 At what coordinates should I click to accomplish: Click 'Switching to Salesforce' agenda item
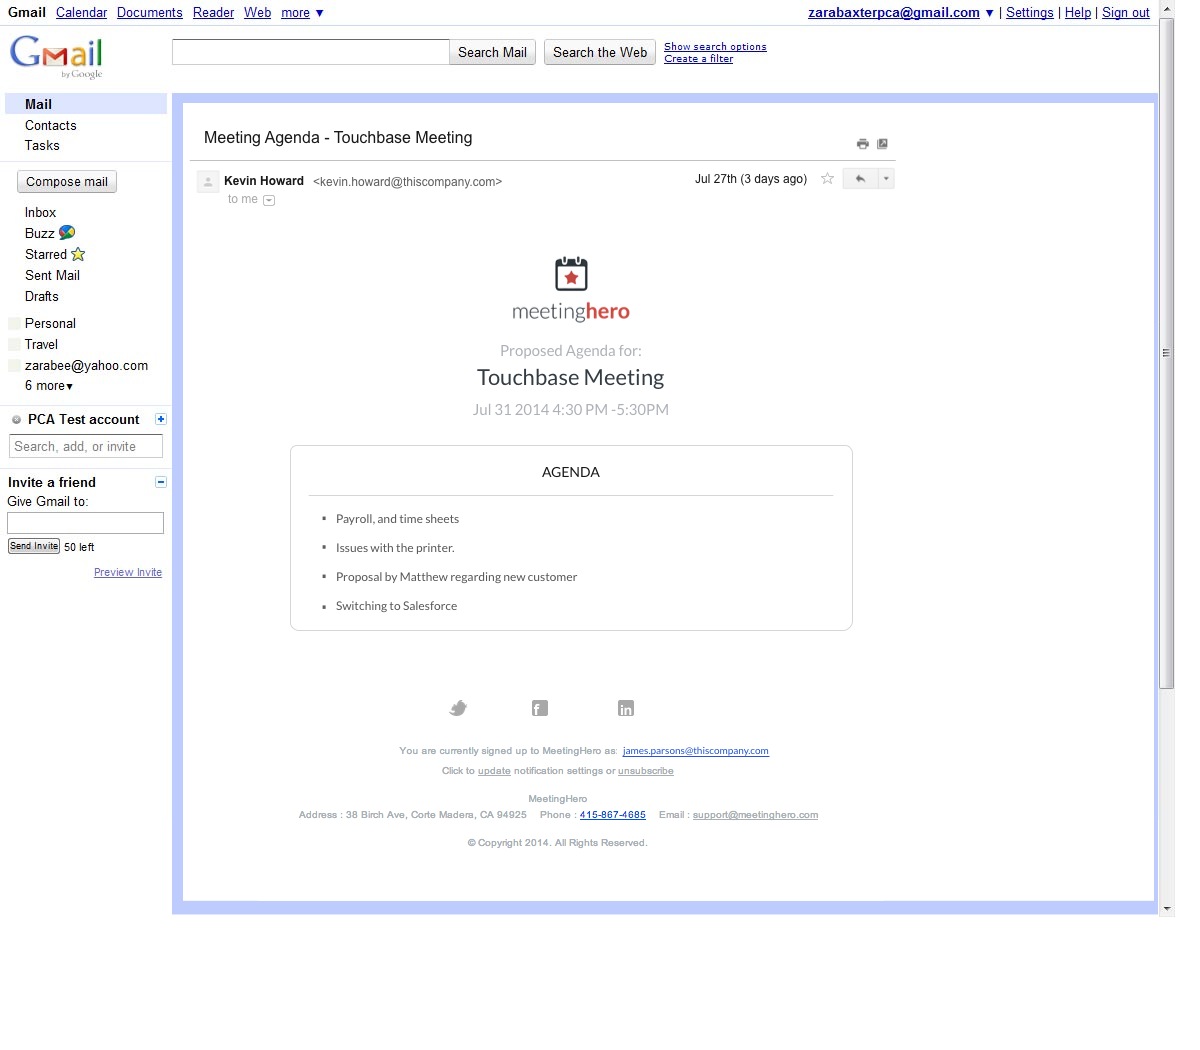point(396,606)
